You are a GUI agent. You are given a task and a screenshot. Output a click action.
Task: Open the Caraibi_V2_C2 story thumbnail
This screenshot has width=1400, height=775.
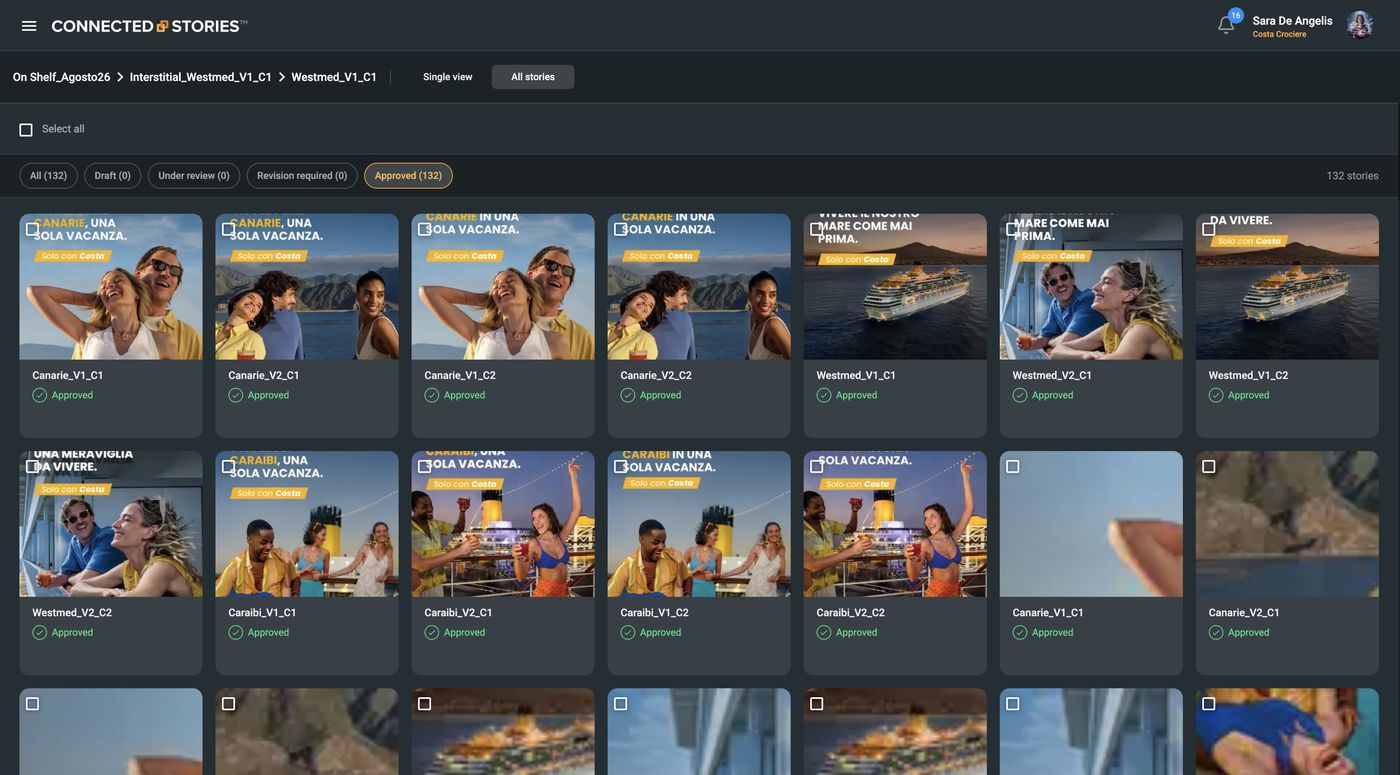tap(895, 524)
